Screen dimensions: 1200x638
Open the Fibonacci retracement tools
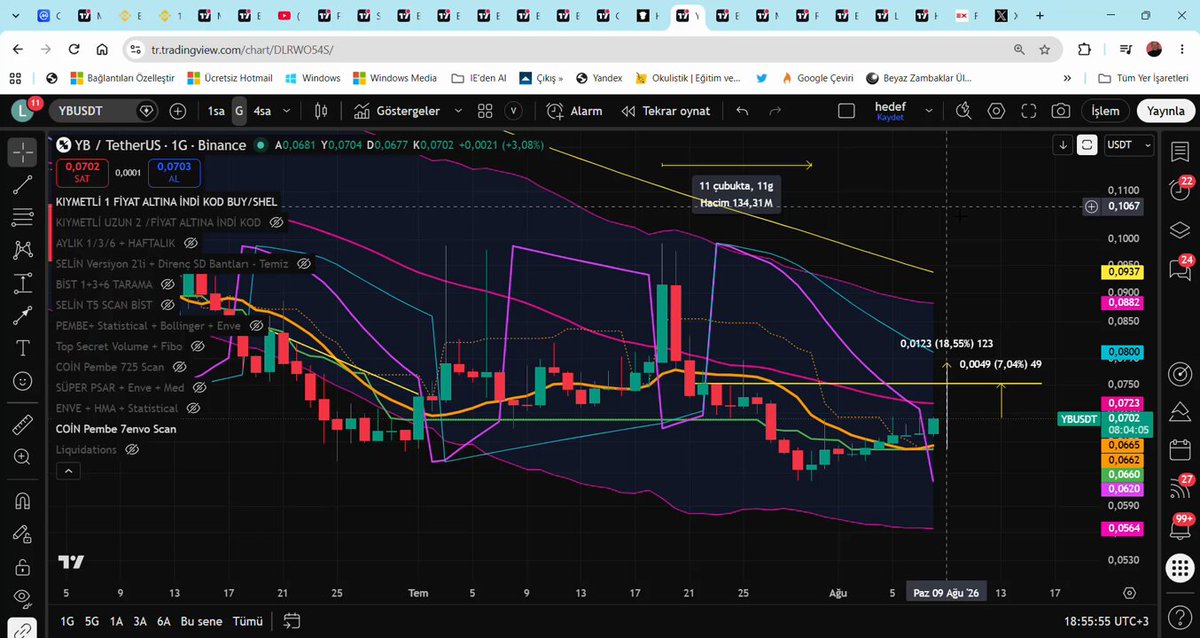pos(22,217)
